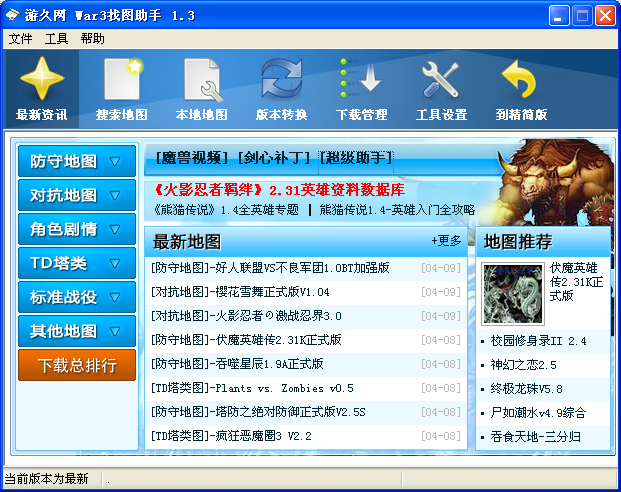This screenshot has height=492, width=621.
Task: Open the 最新资讯 star icon
Action: point(42,78)
